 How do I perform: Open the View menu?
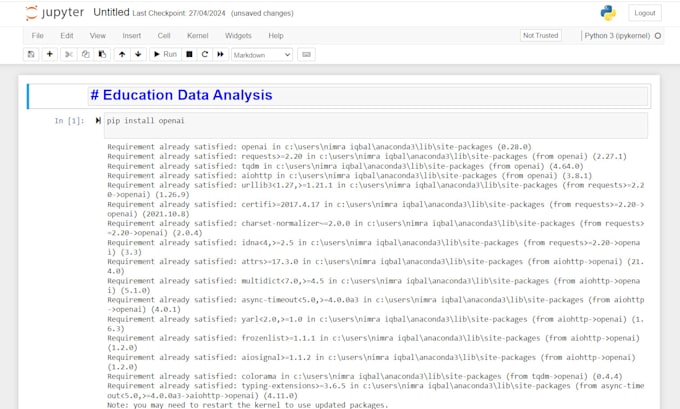[x=98, y=36]
